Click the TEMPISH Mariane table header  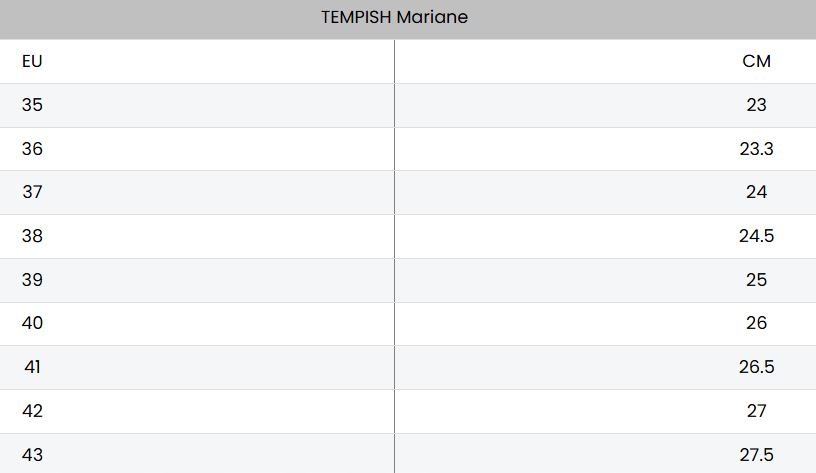pos(394,17)
